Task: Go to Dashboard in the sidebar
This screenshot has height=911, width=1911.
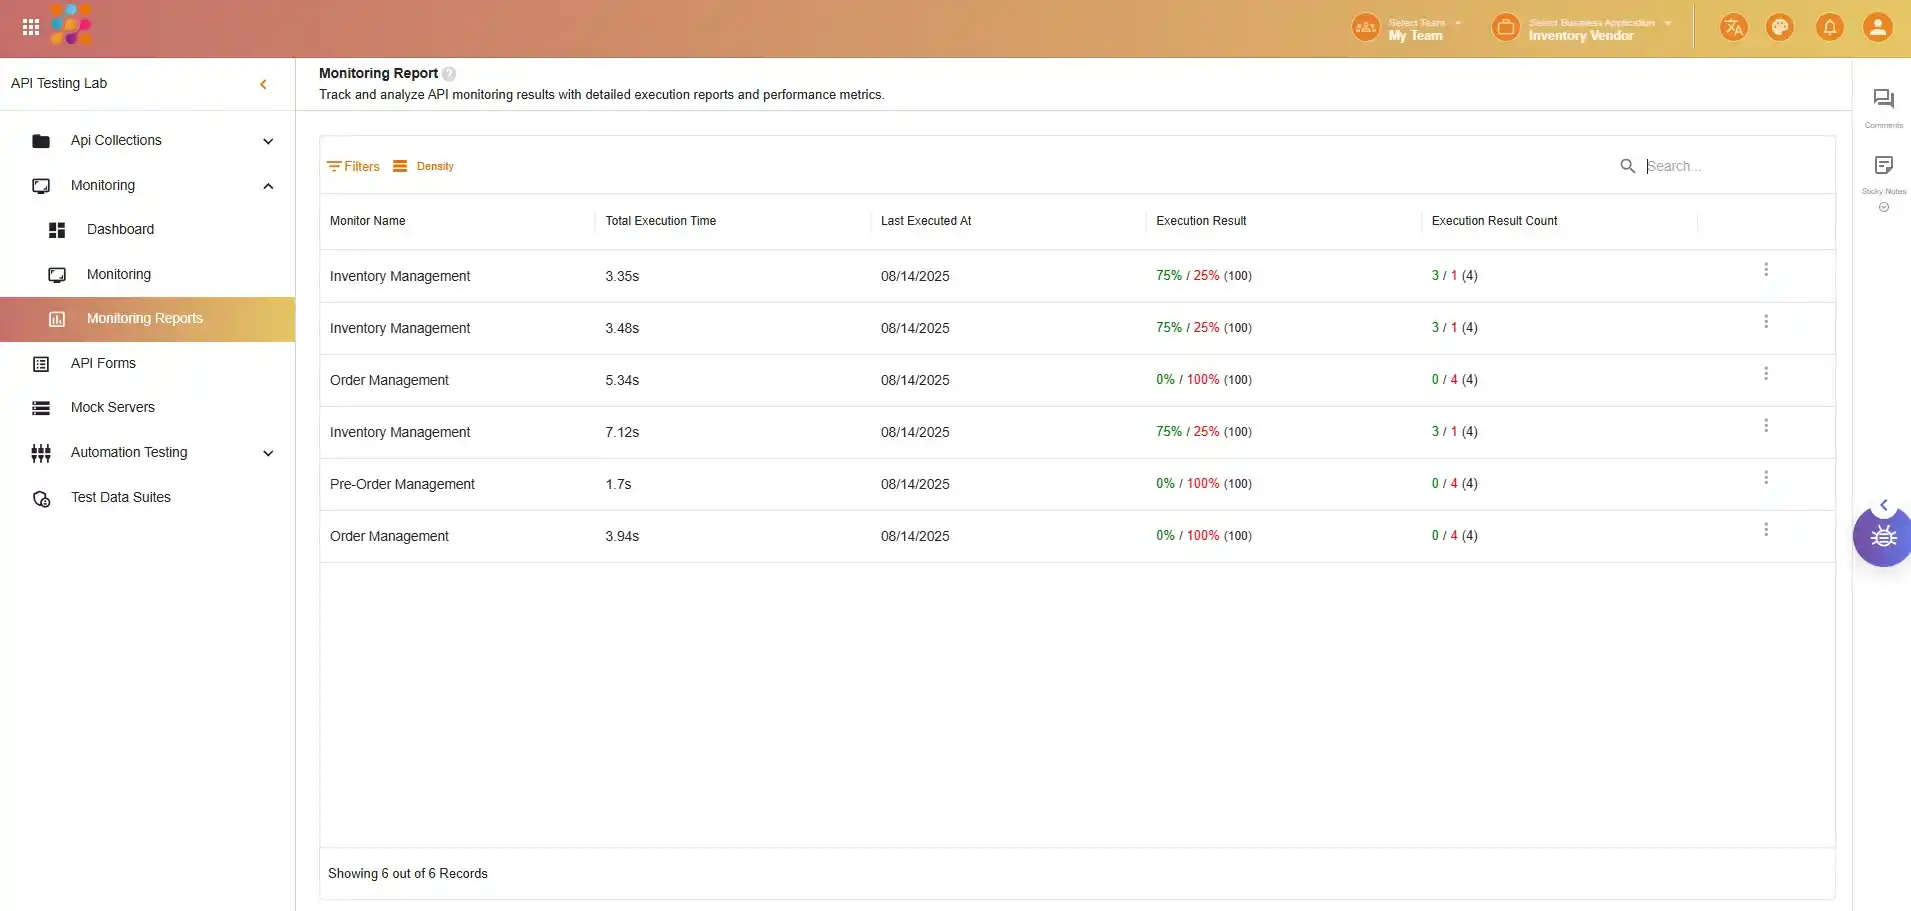Action: 120,229
